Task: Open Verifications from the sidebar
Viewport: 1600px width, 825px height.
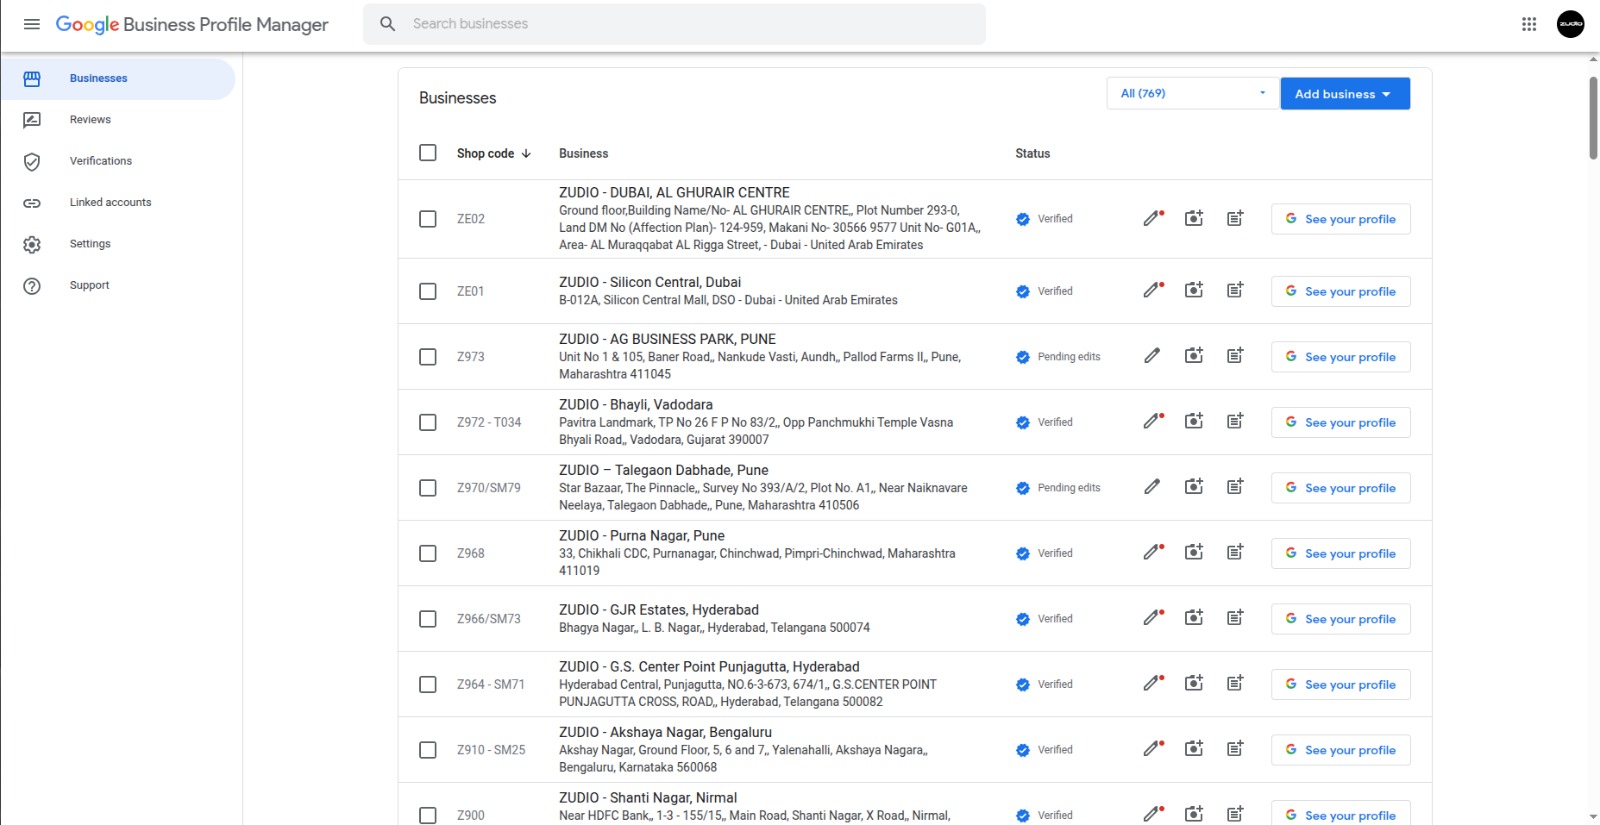Action: [x=100, y=161]
